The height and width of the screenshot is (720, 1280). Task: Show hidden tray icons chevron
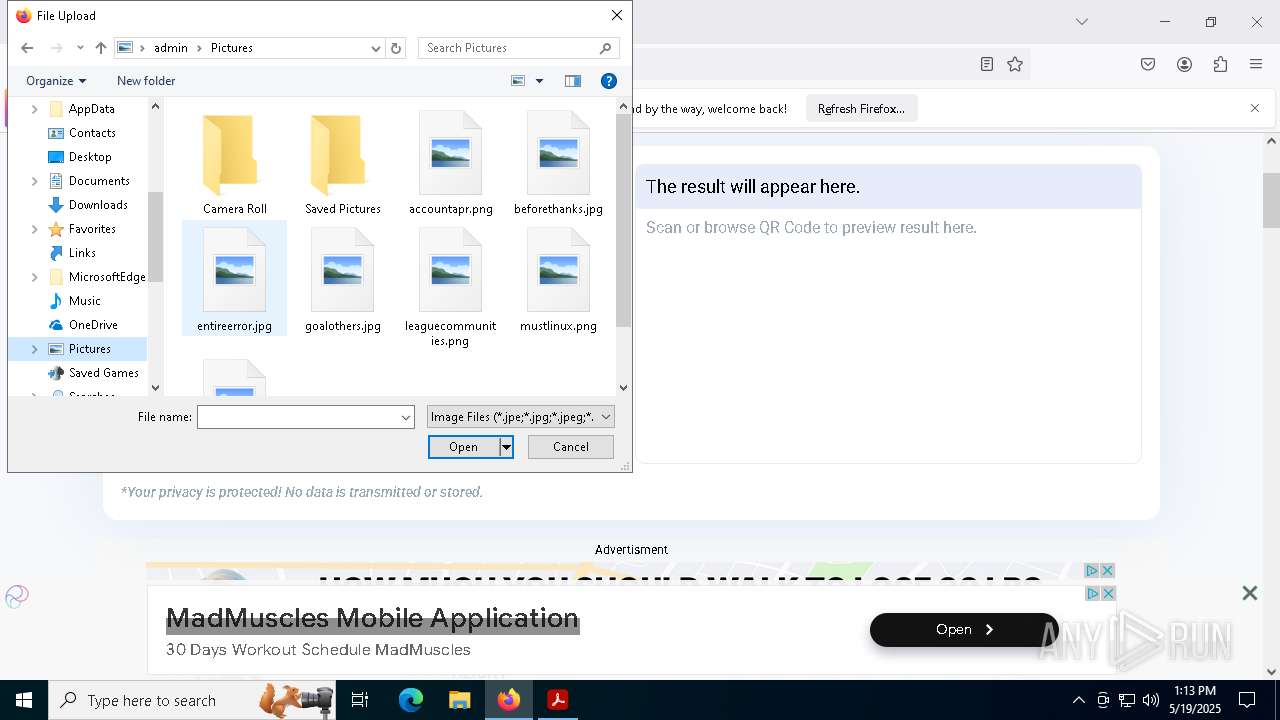[x=1078, y=700]
